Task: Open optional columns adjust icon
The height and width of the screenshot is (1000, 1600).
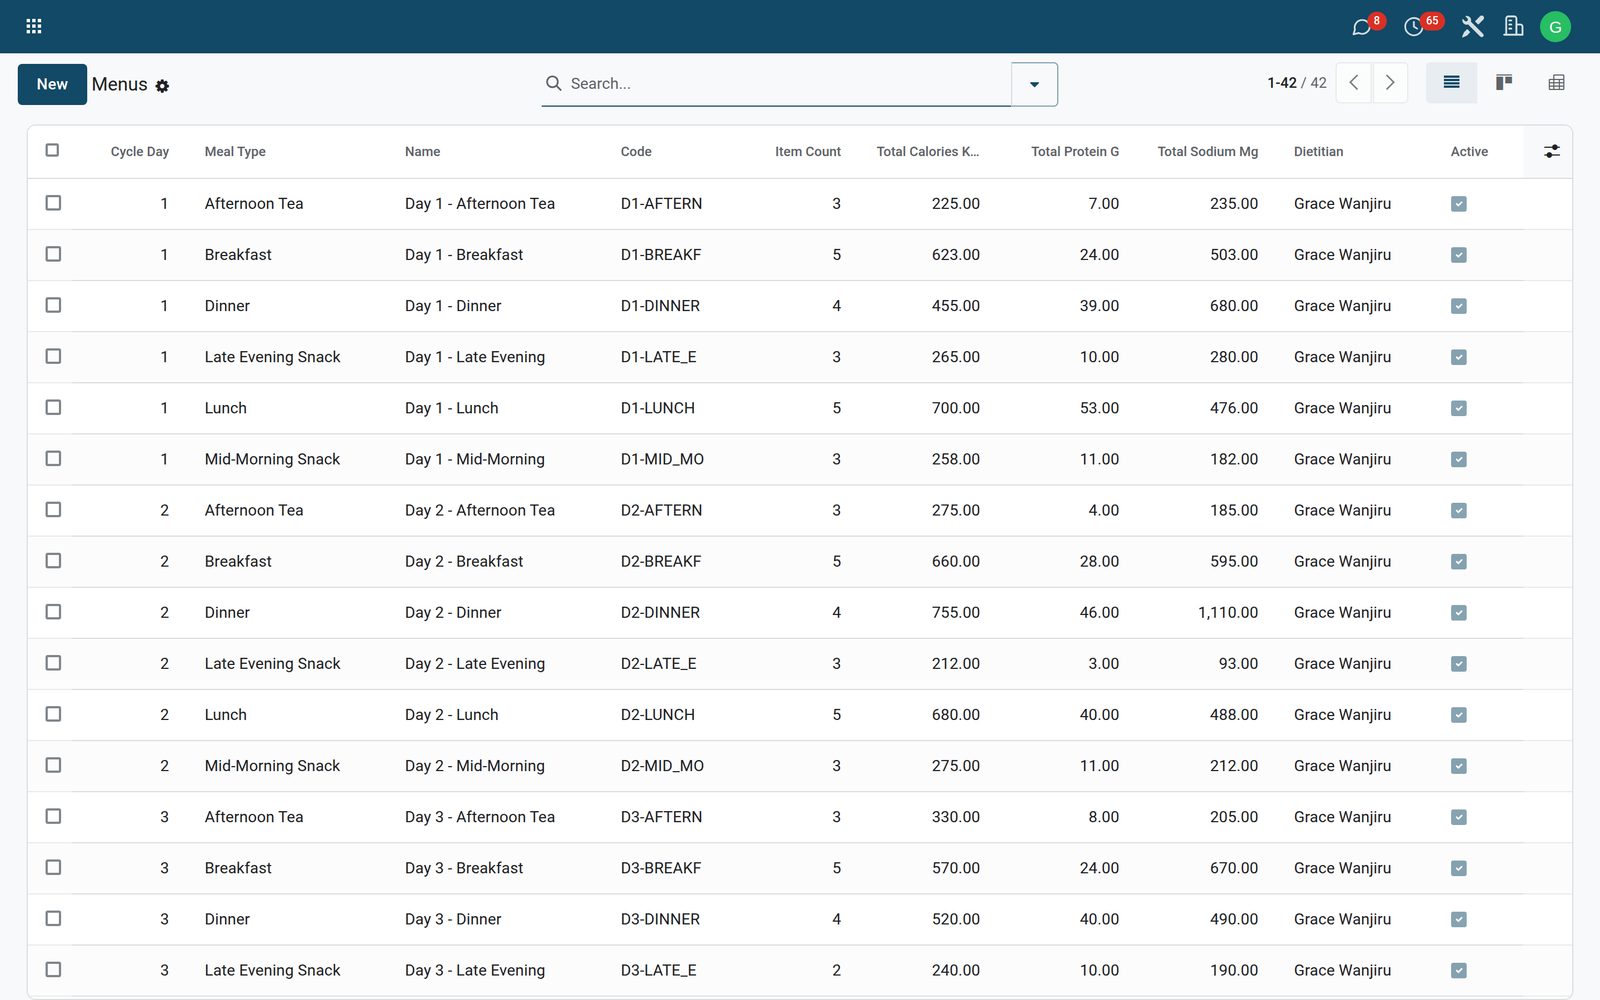Action: pyautogui.click(x=1551, y=151)
